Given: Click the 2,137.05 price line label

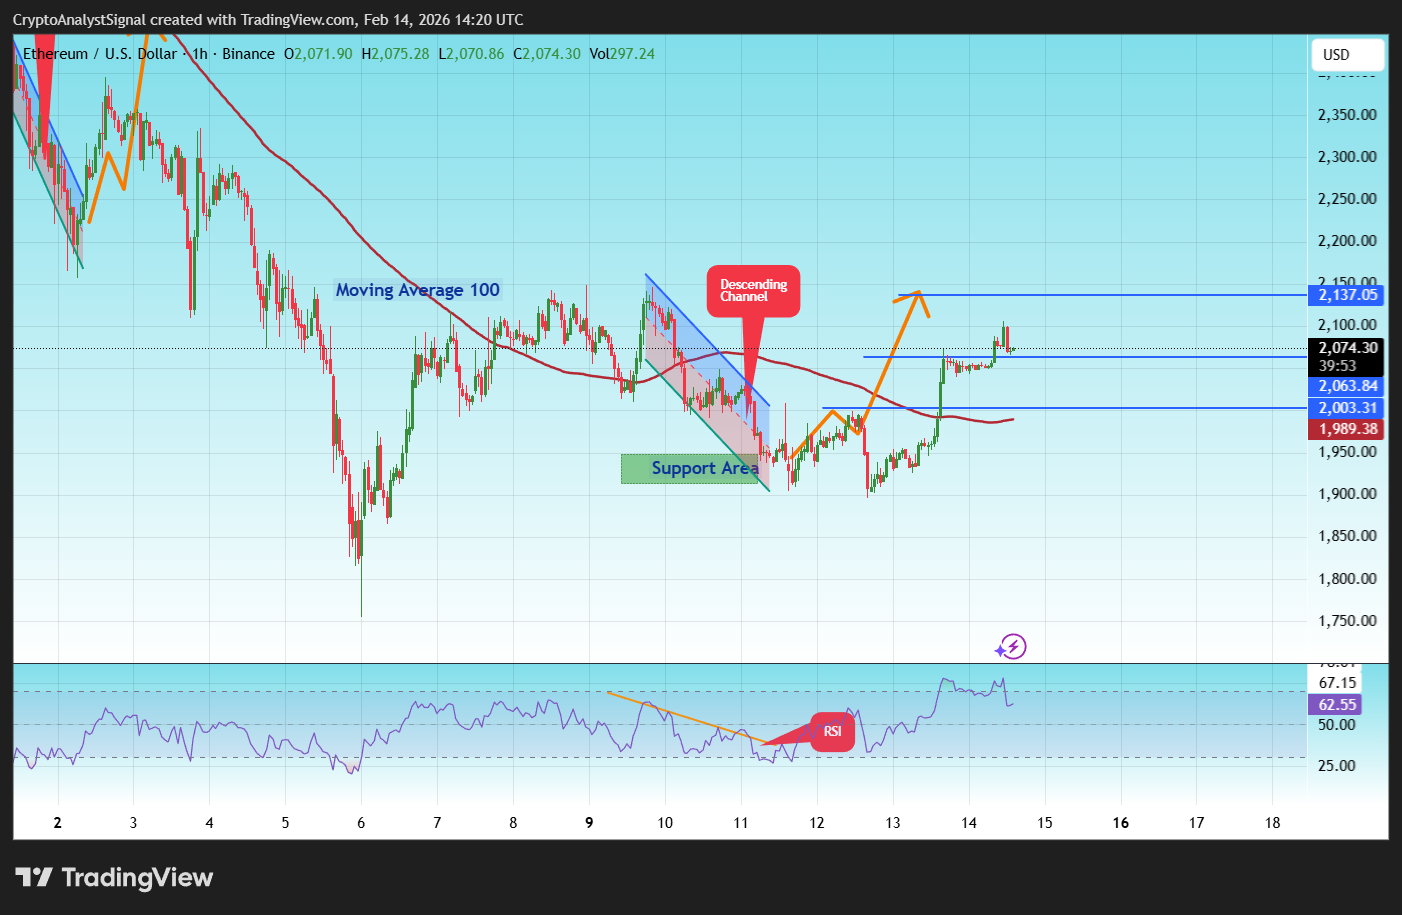Looking at the screenshot, I should (1347, 295).
